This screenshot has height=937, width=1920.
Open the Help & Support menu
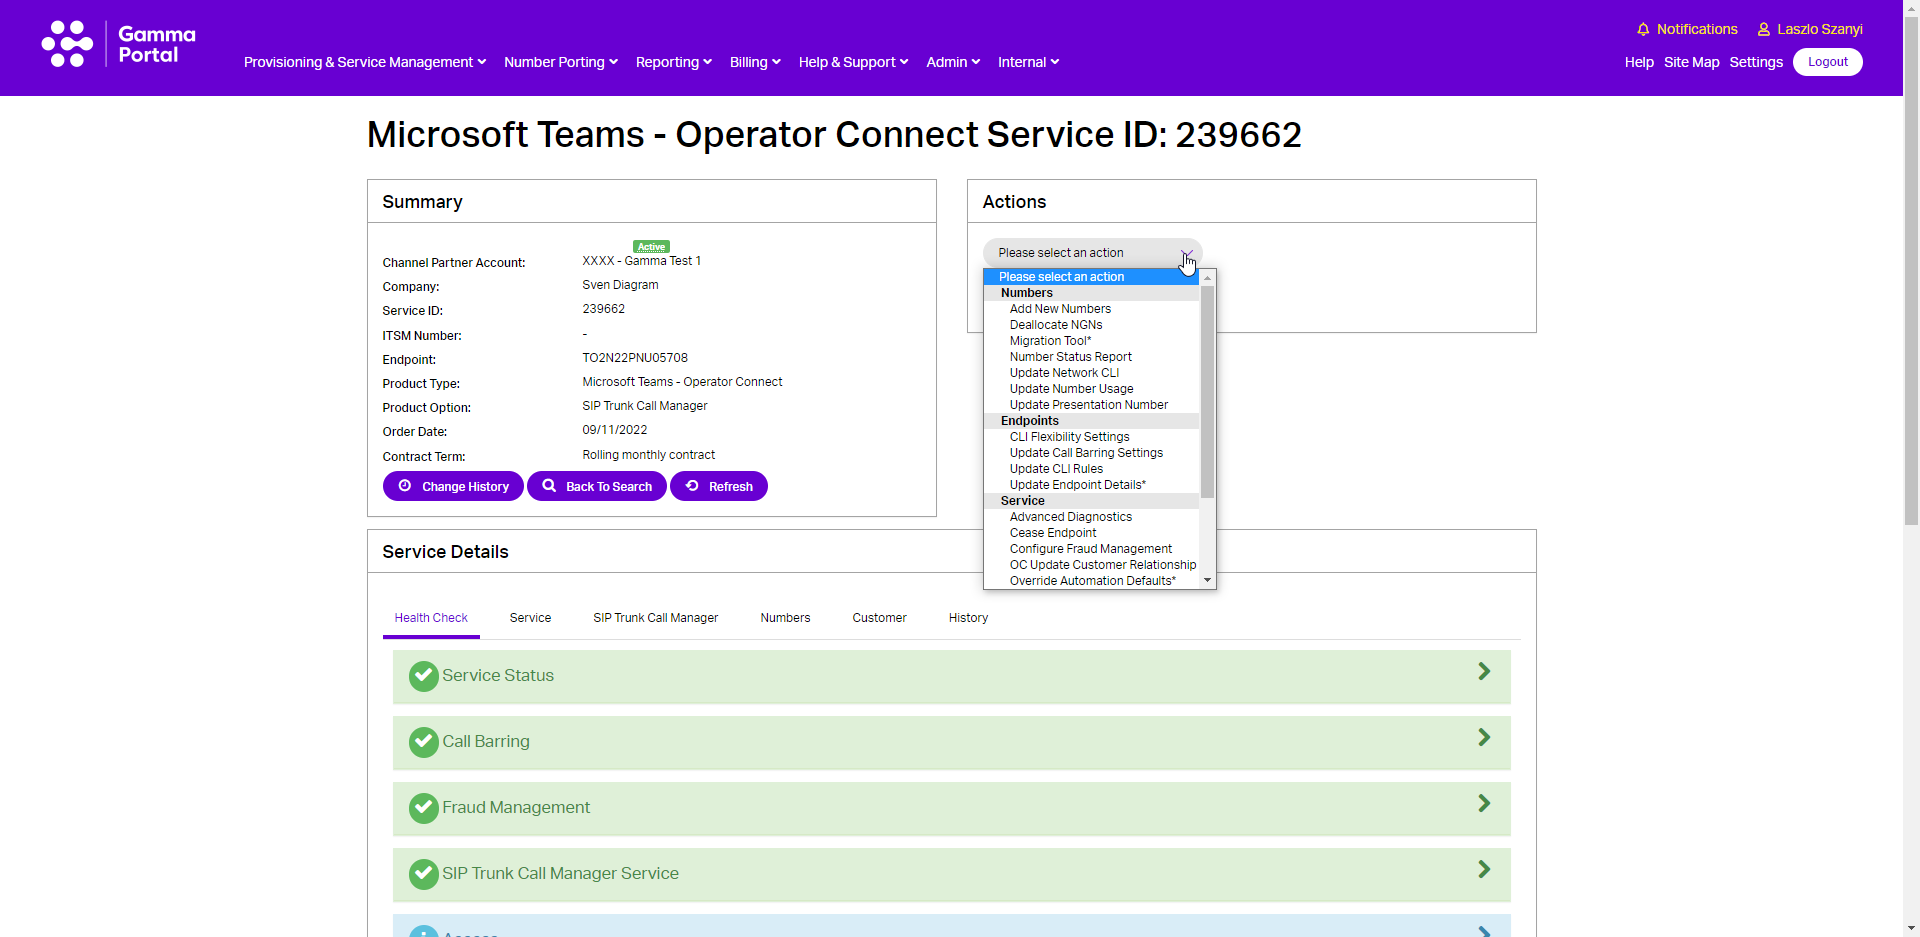(853, 62)
